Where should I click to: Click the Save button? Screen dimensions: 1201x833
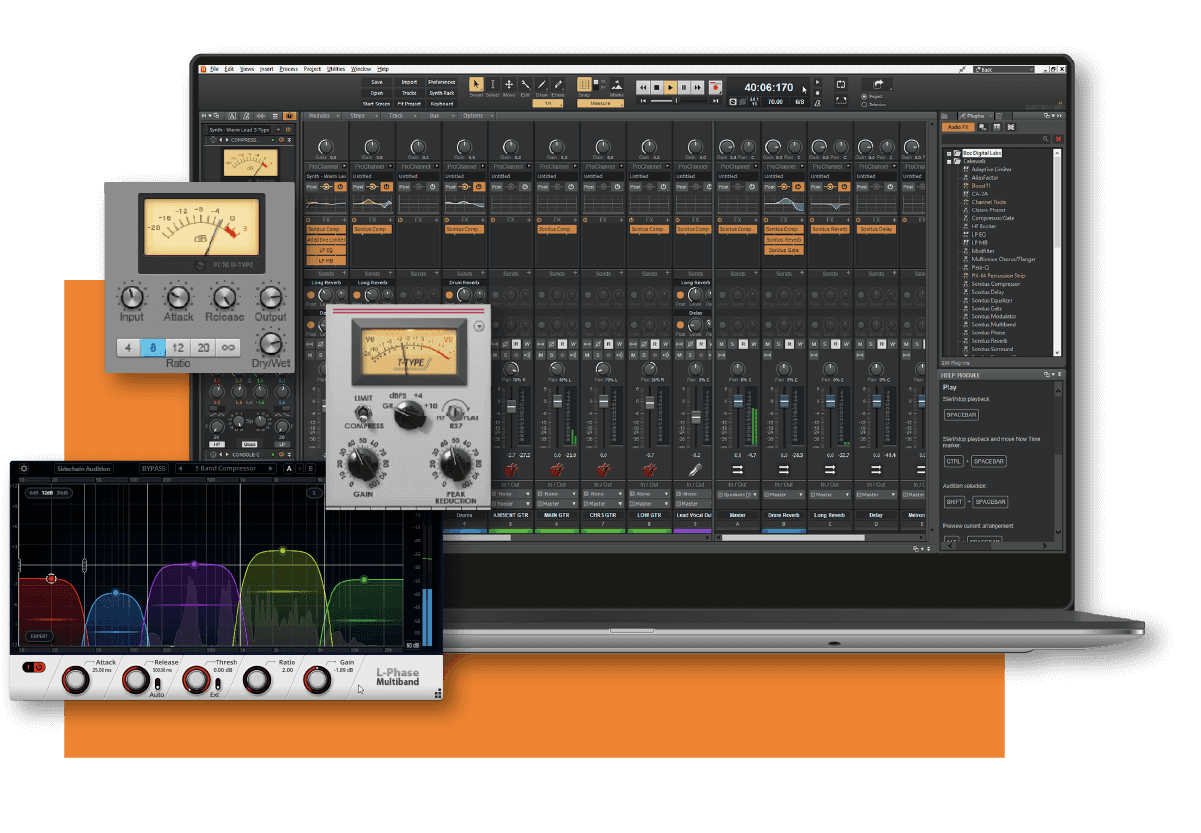coord(377,82)
